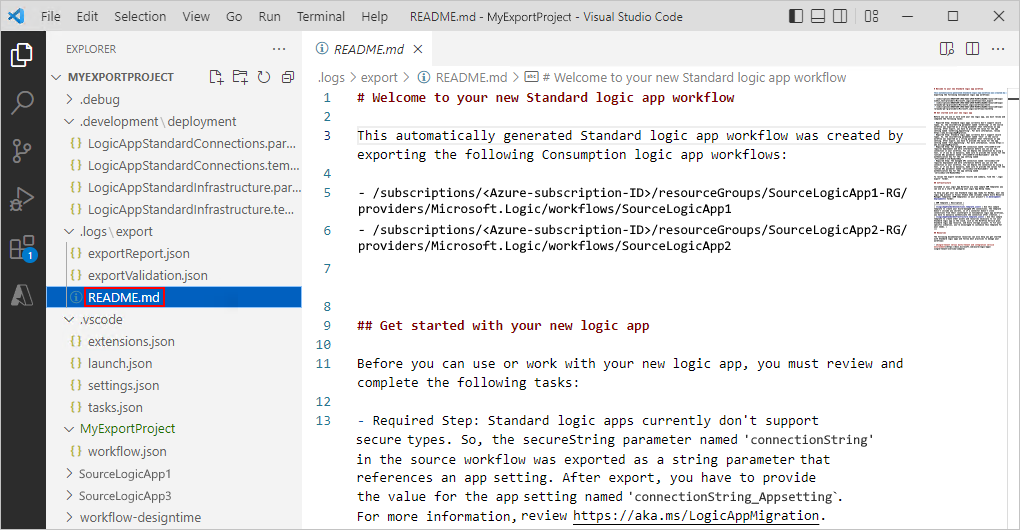Click line number 9 in gutter

coord(327,326)
